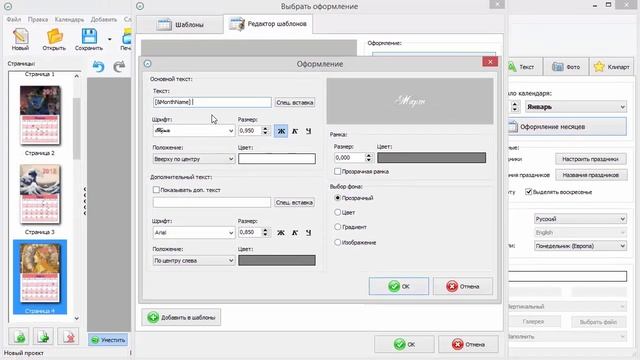
Task: Click the add page icon below thumbnails
Action: coord(19,337)
